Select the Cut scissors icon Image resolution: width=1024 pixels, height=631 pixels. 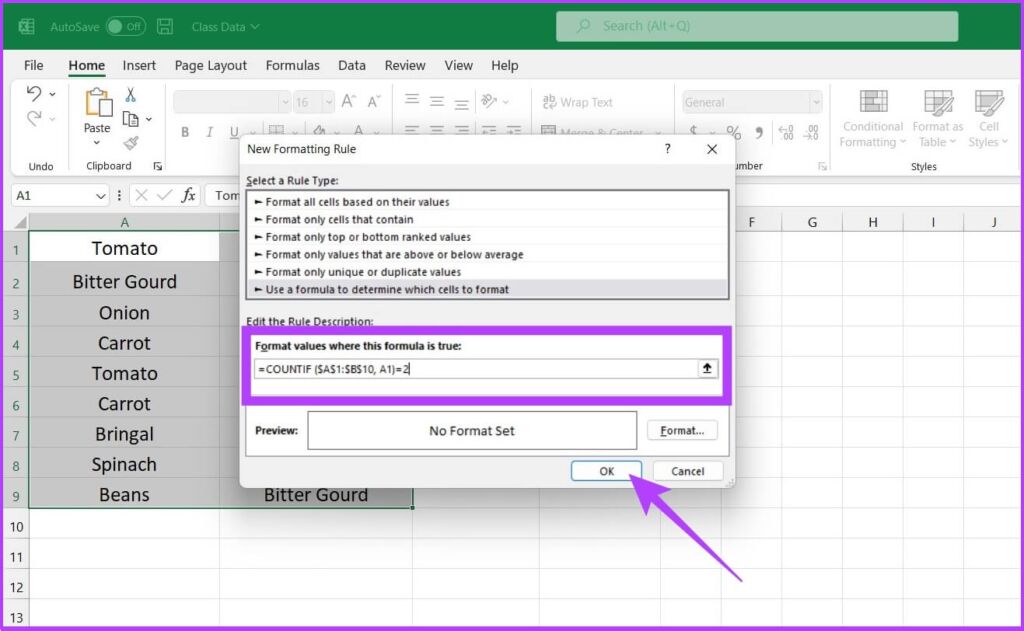[x=131, y=94]
